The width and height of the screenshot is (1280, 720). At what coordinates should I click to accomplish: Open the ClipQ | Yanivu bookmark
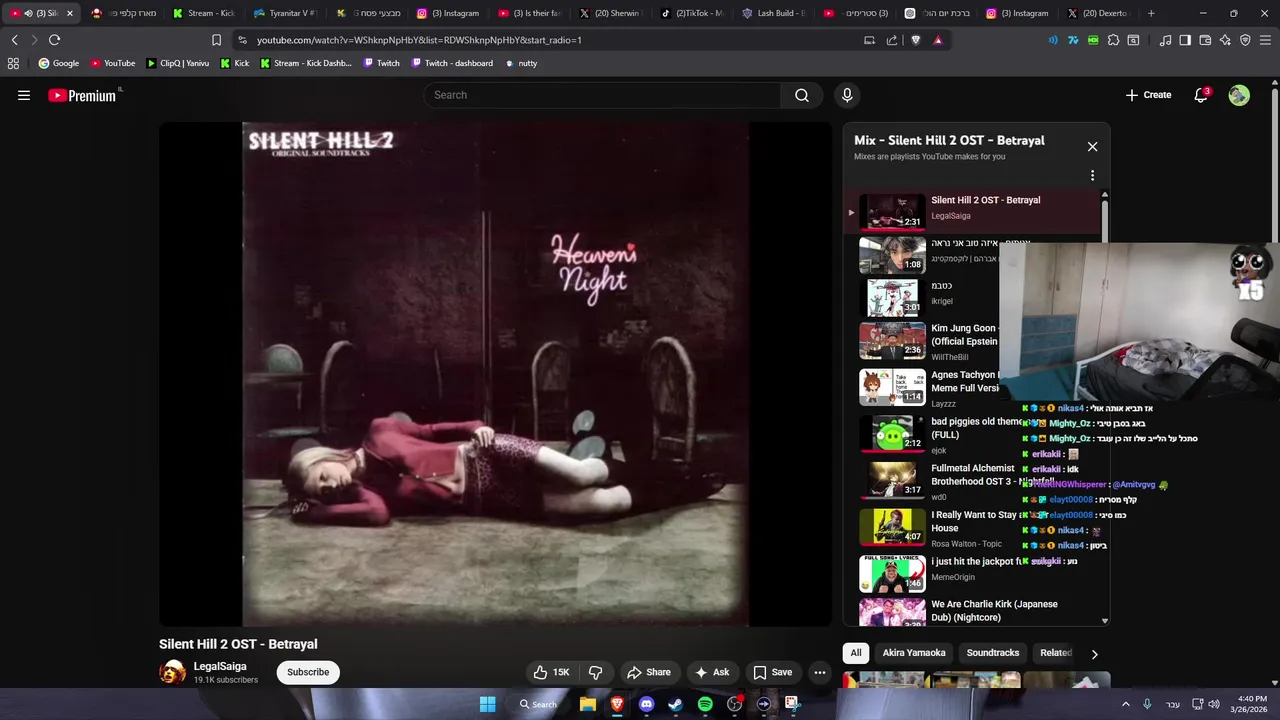(177, 63)
